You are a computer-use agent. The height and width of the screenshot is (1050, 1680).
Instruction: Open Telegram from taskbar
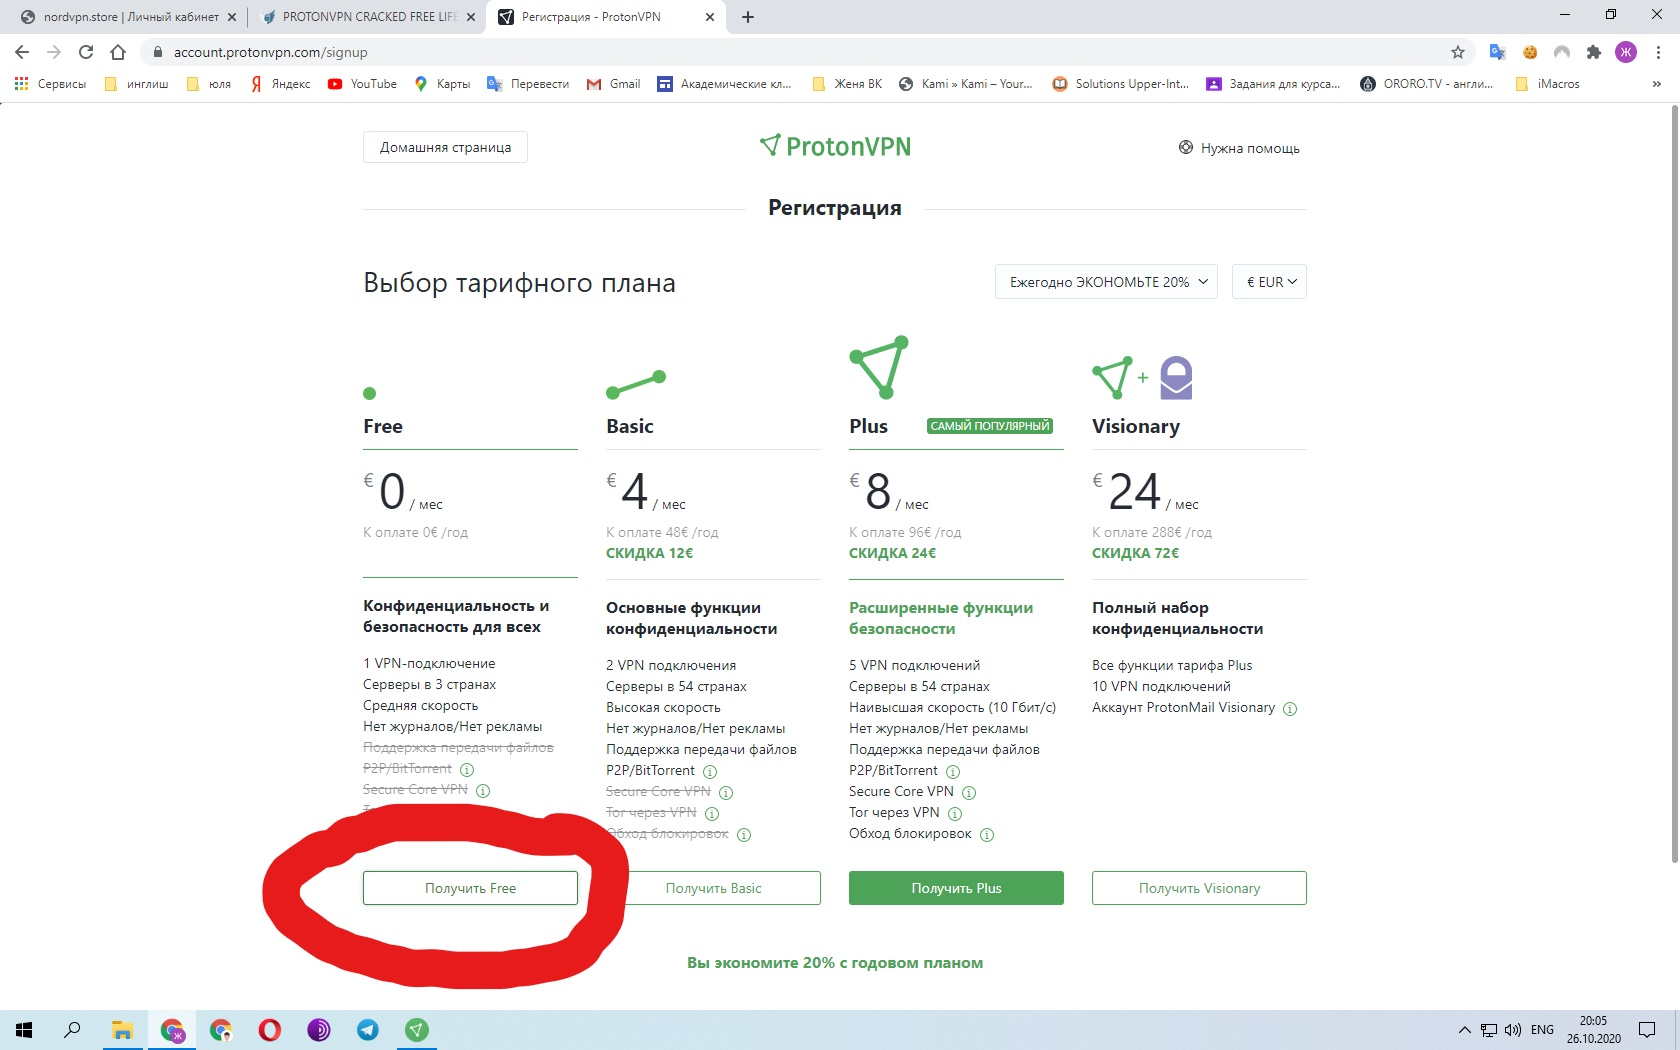(x=368, y=1030)
